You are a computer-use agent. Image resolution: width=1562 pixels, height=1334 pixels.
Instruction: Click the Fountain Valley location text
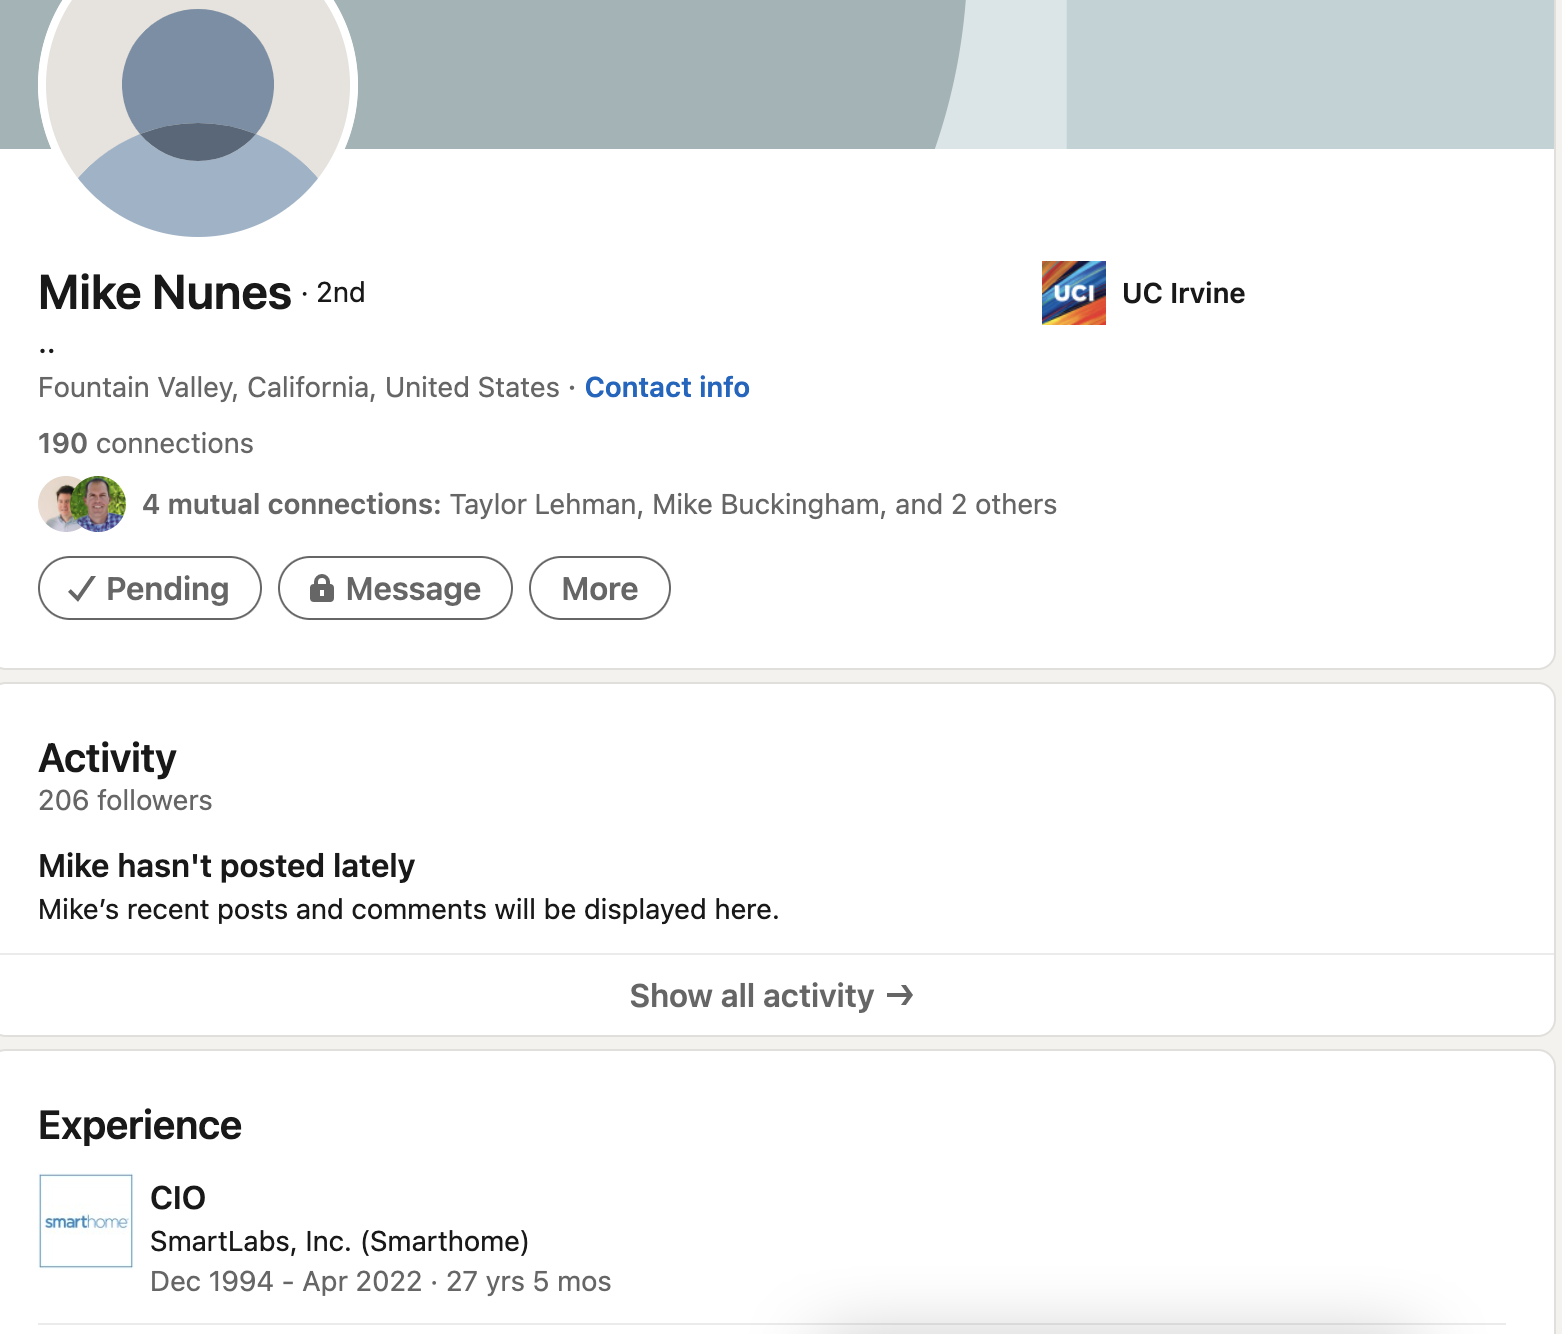click(x=299, y=387)
